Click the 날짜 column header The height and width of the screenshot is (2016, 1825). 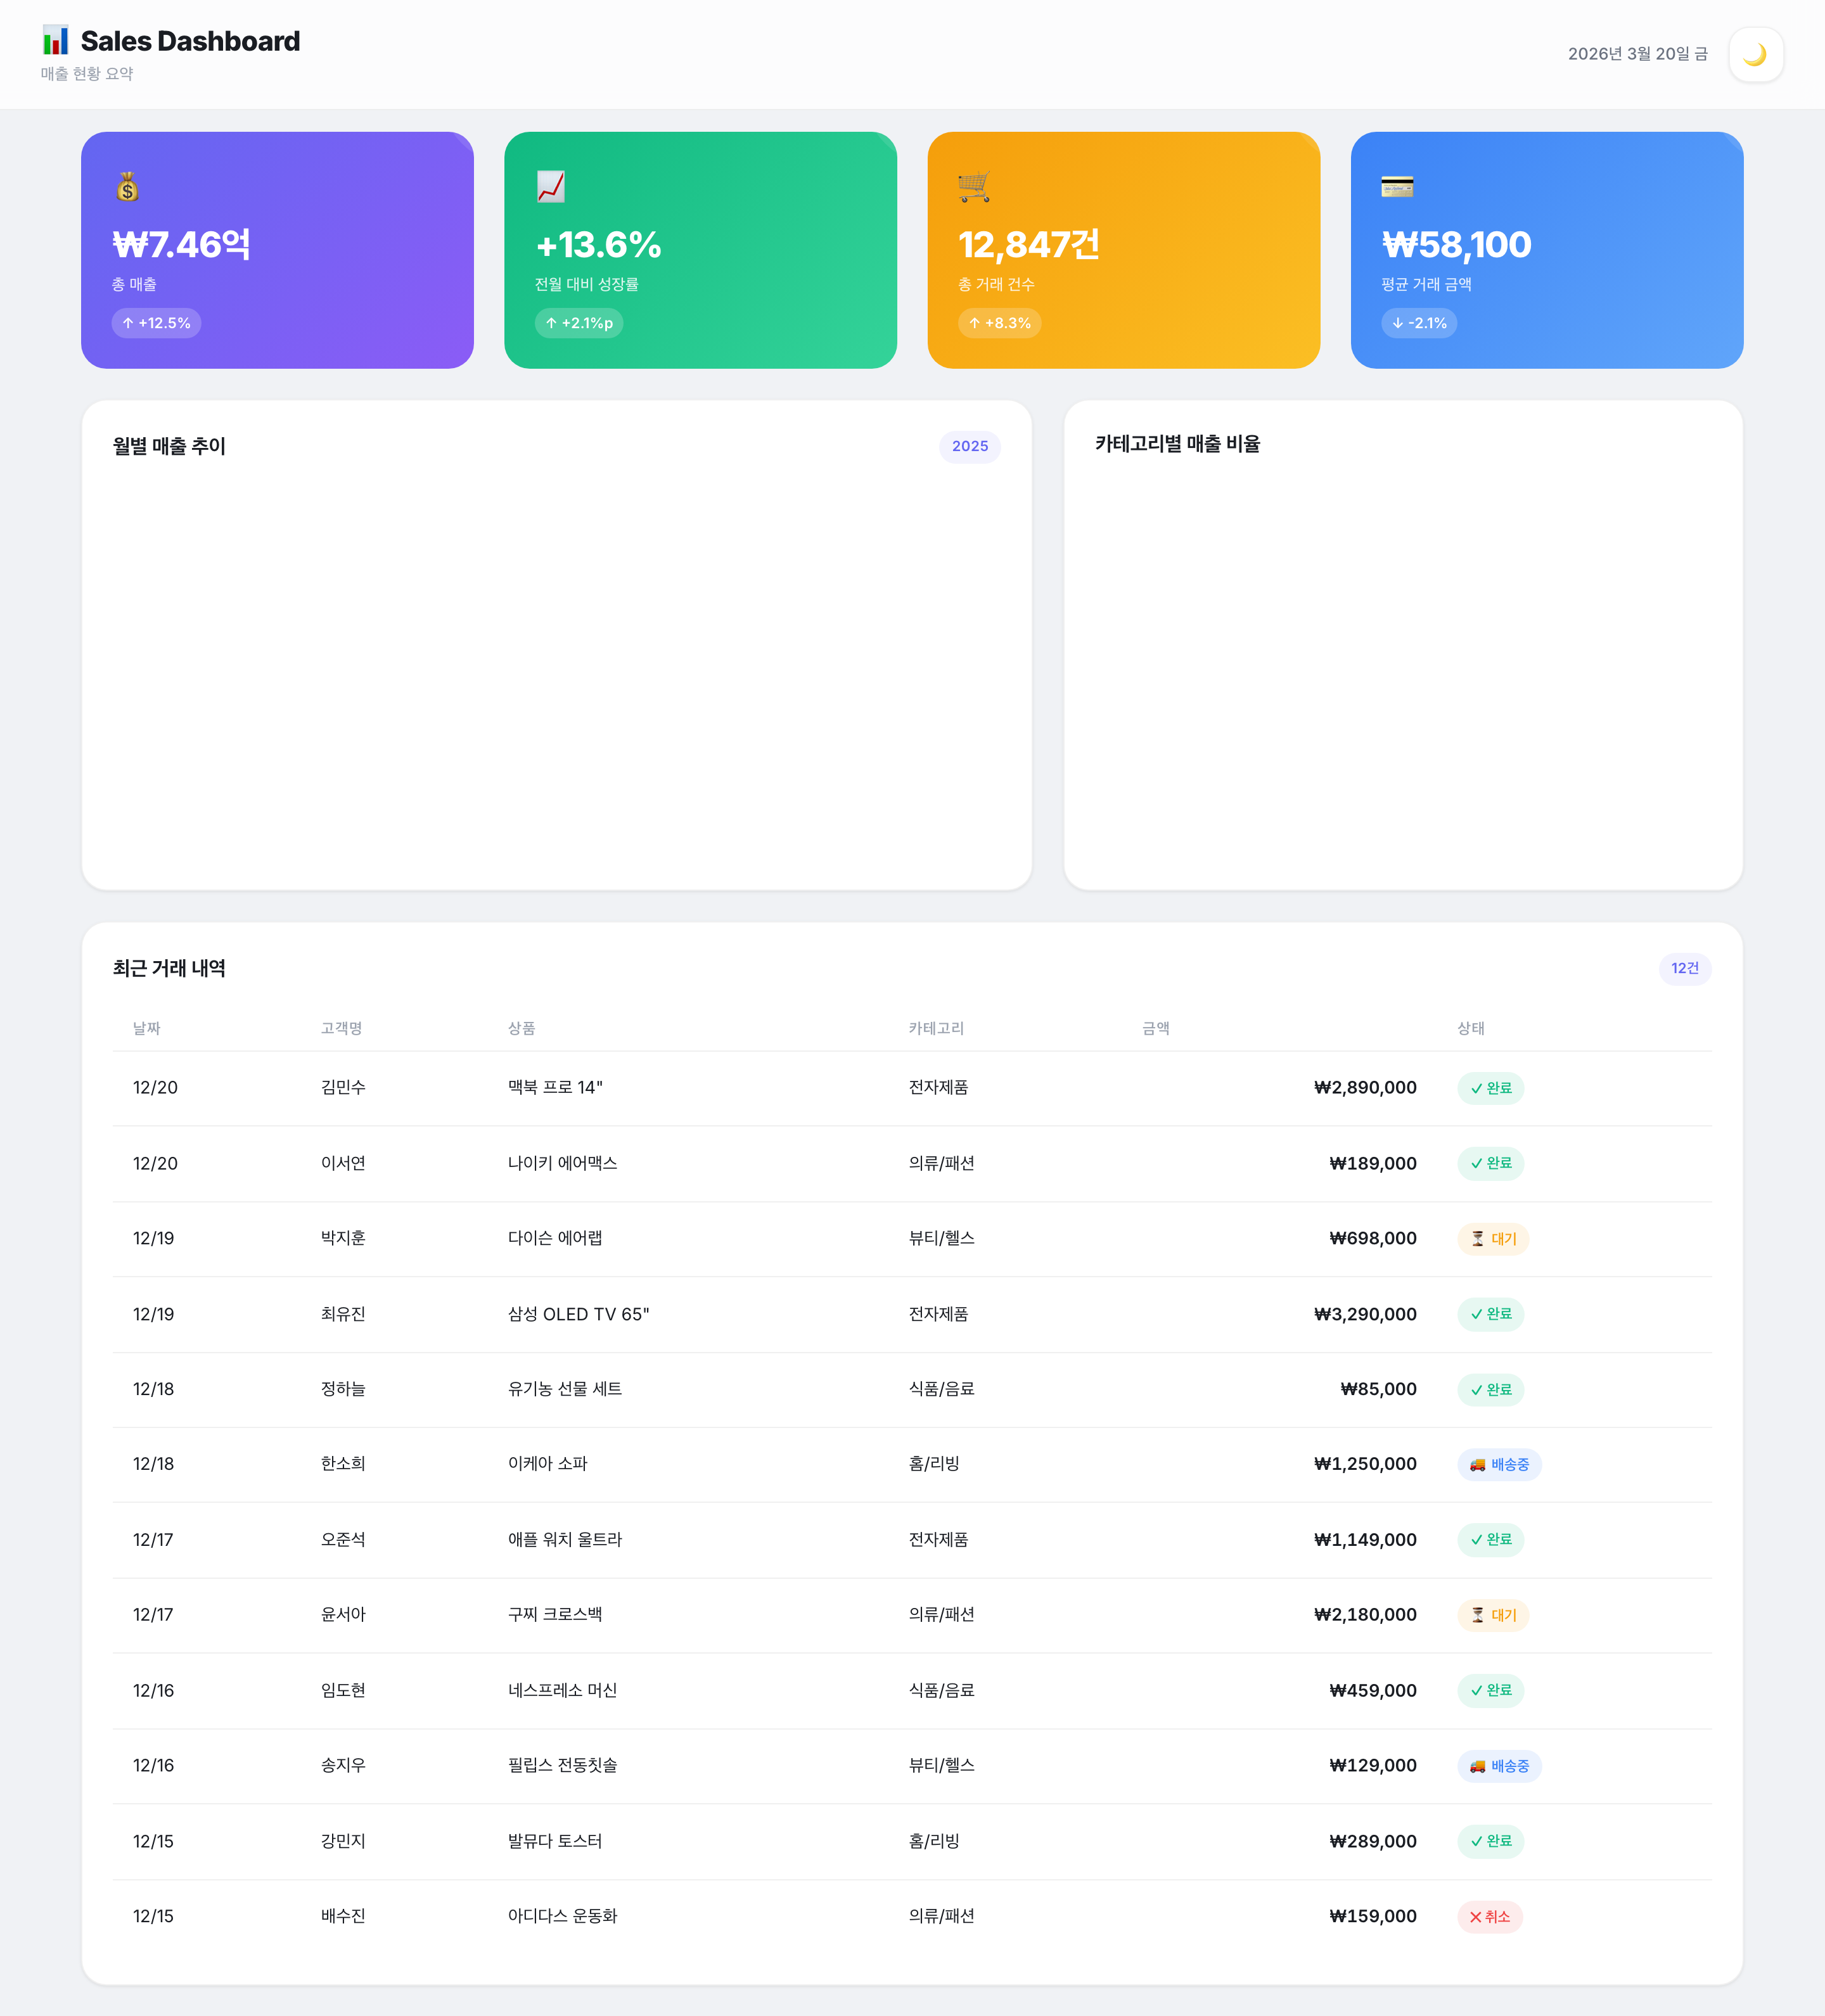pyautogui.click(x=147, y=1028)
